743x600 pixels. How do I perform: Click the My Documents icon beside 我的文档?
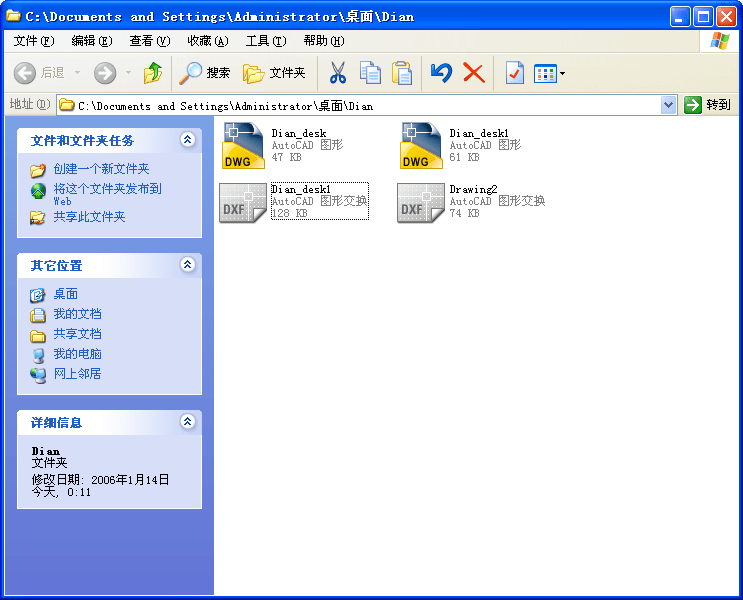point(38,315)
